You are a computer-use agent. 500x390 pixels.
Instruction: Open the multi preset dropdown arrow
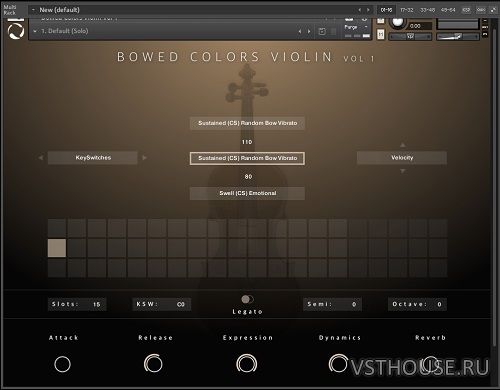tap(33, 10)
